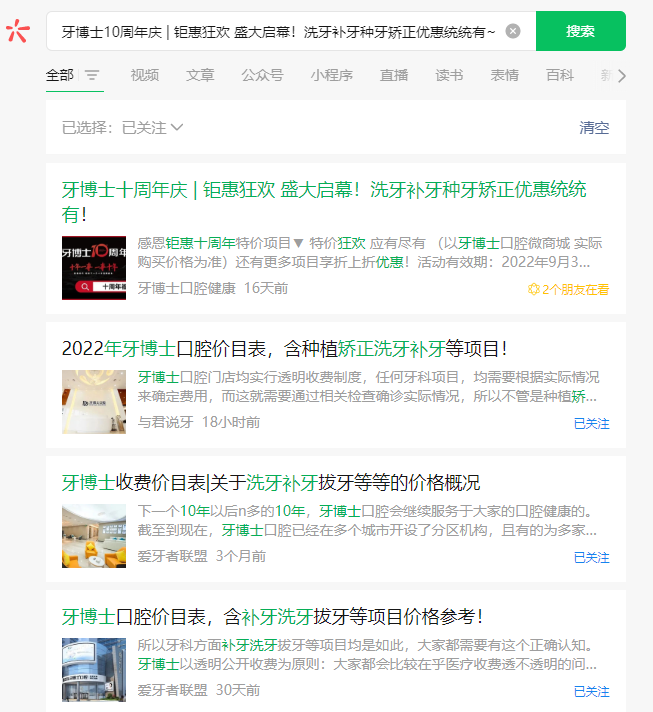Click snippet starting 牙博士口腔门店均实行透明收费
Image resolution: width=653 pixels, height=712 pixels.
tap(367, 386)
